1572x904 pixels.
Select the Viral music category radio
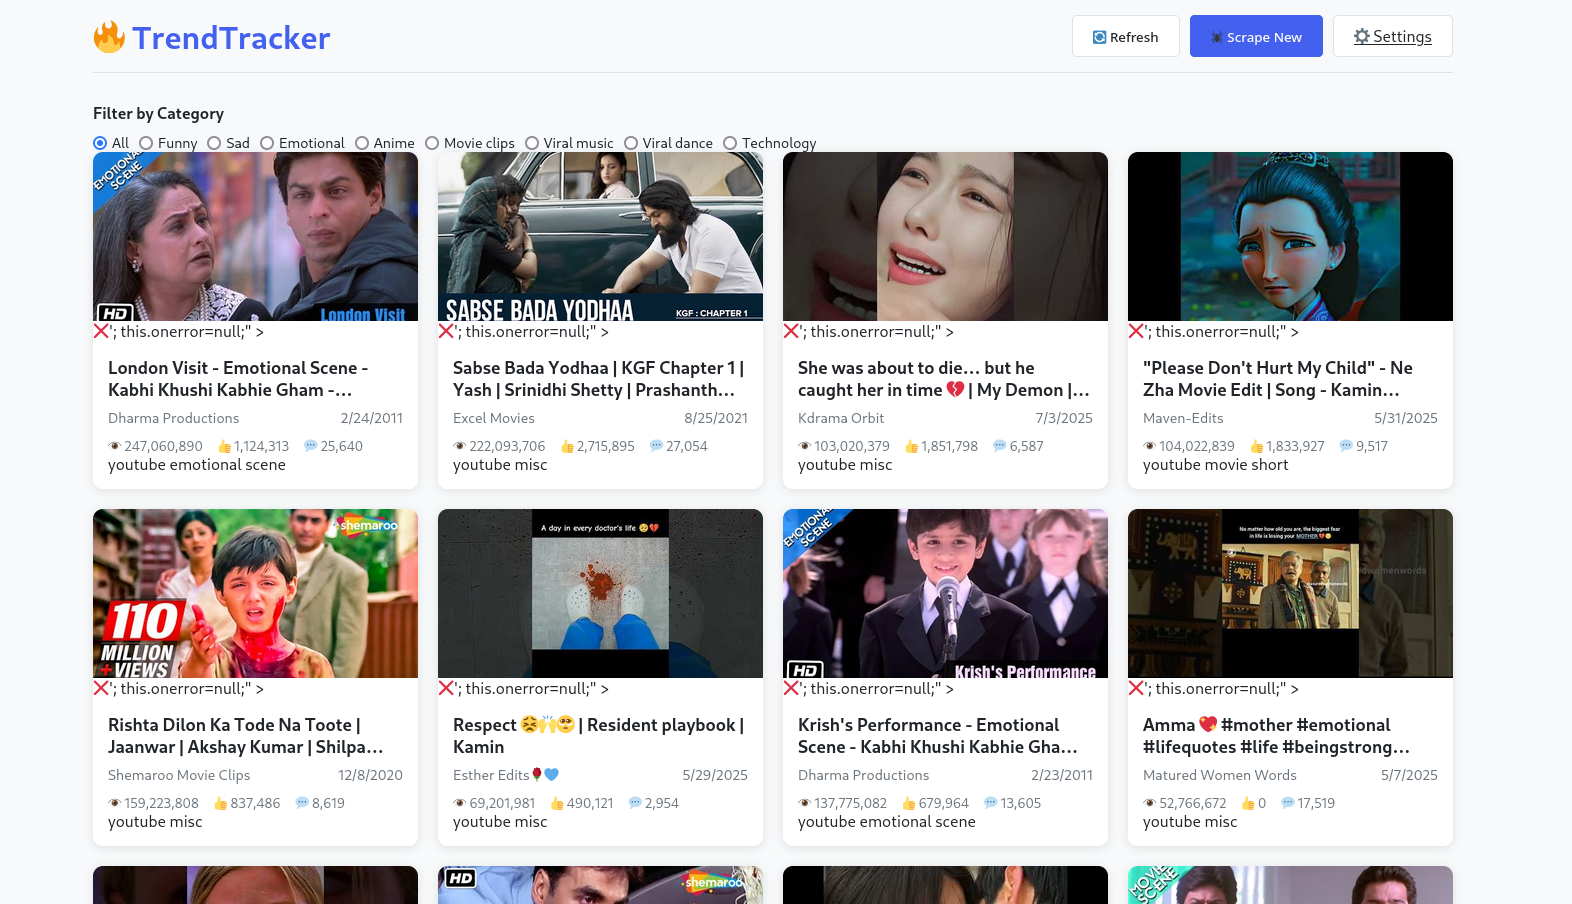[532, 143]
